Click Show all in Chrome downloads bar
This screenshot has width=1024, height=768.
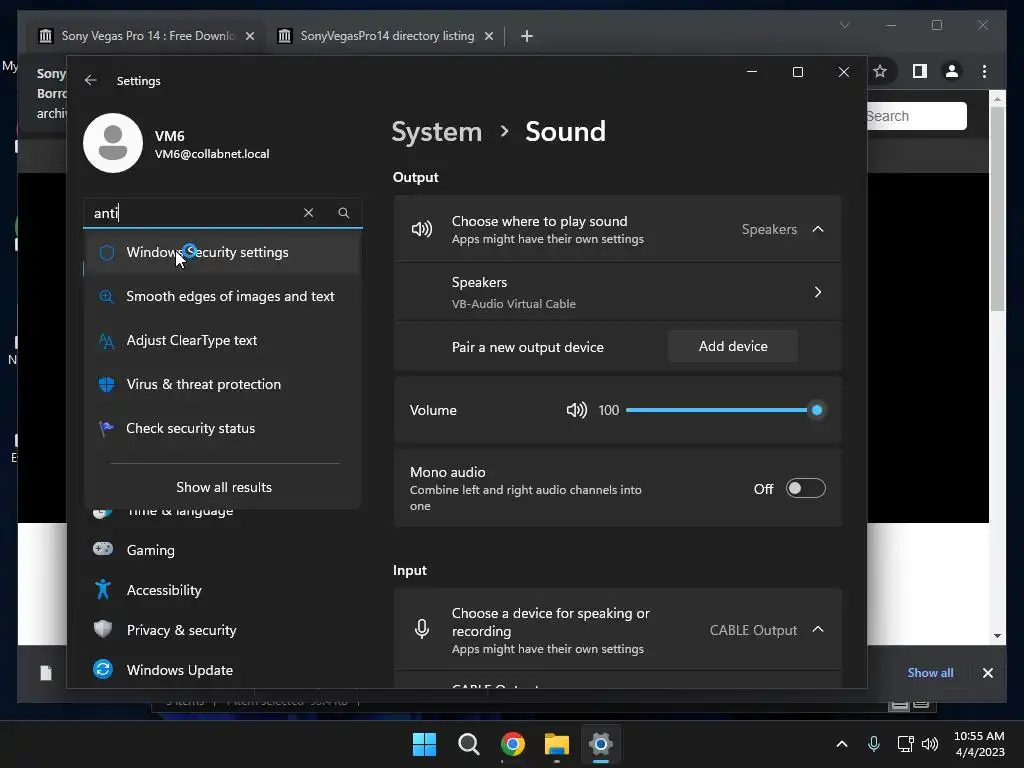click(930, 673)
